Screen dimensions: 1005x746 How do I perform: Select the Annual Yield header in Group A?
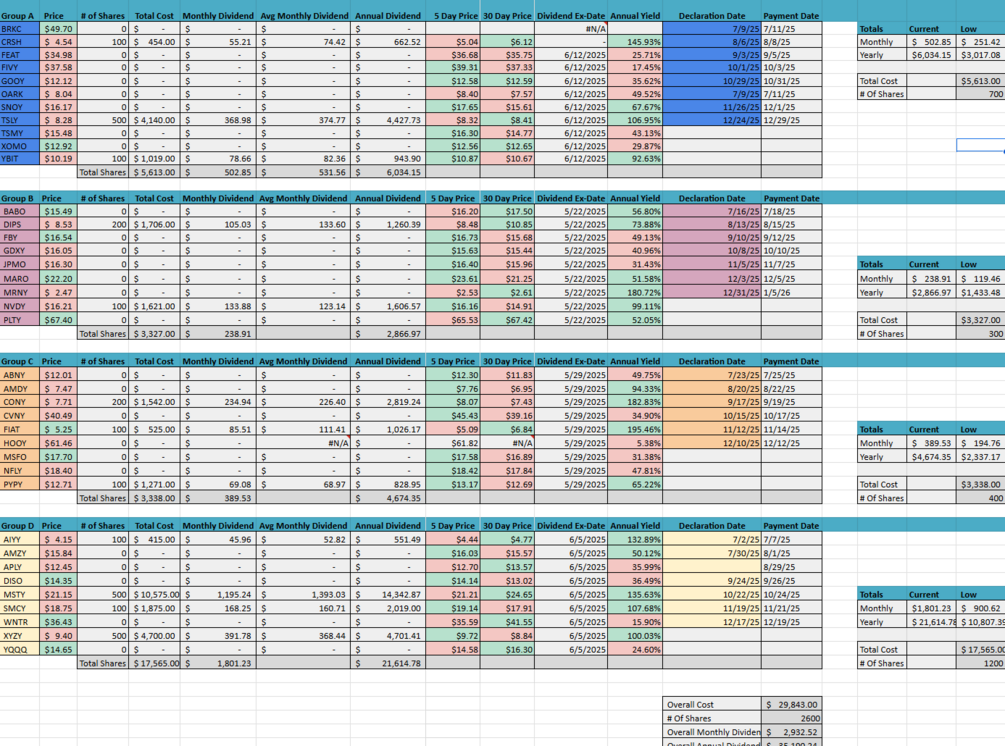[635, 15]
